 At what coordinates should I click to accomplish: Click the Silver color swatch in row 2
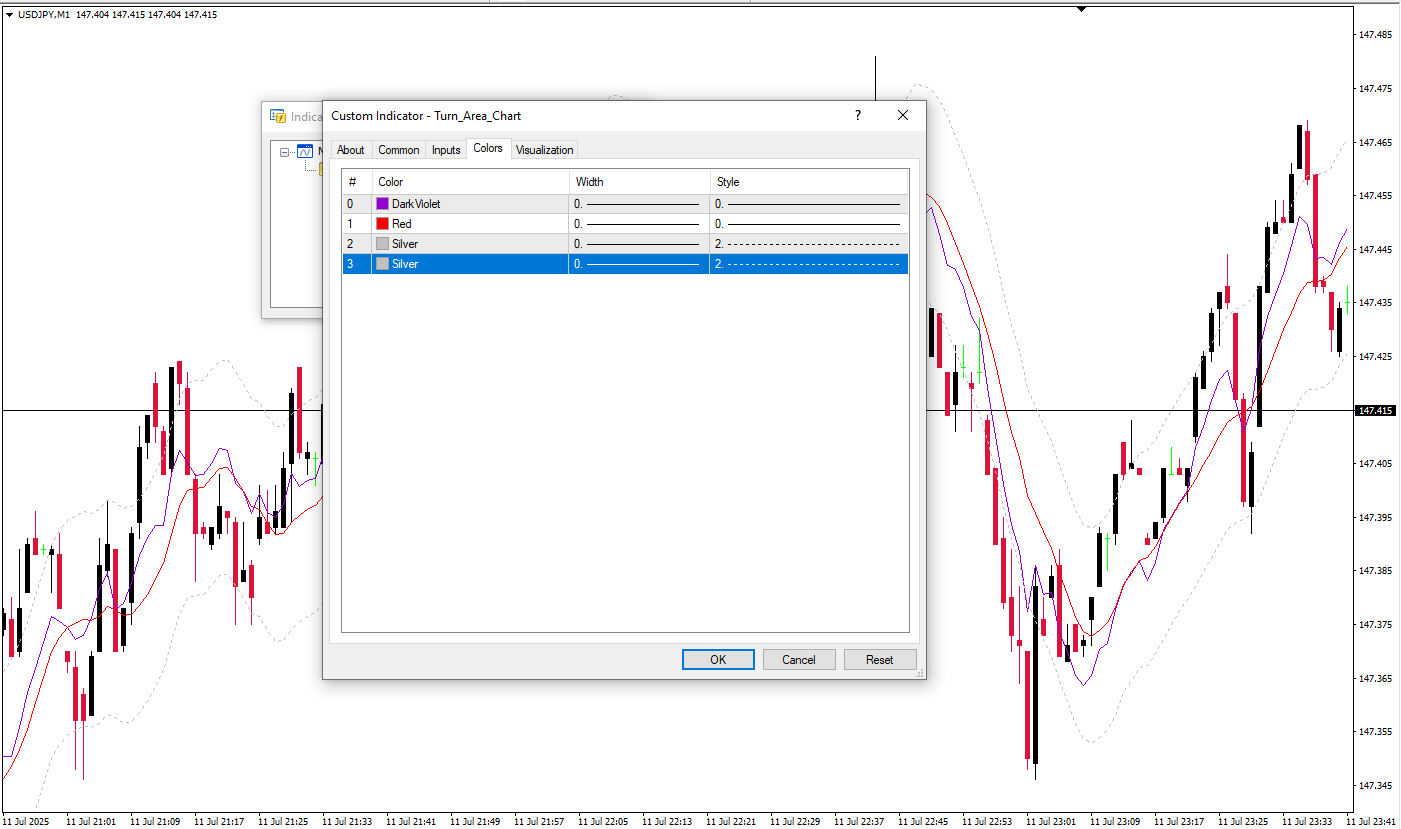[x=382, y=244]
